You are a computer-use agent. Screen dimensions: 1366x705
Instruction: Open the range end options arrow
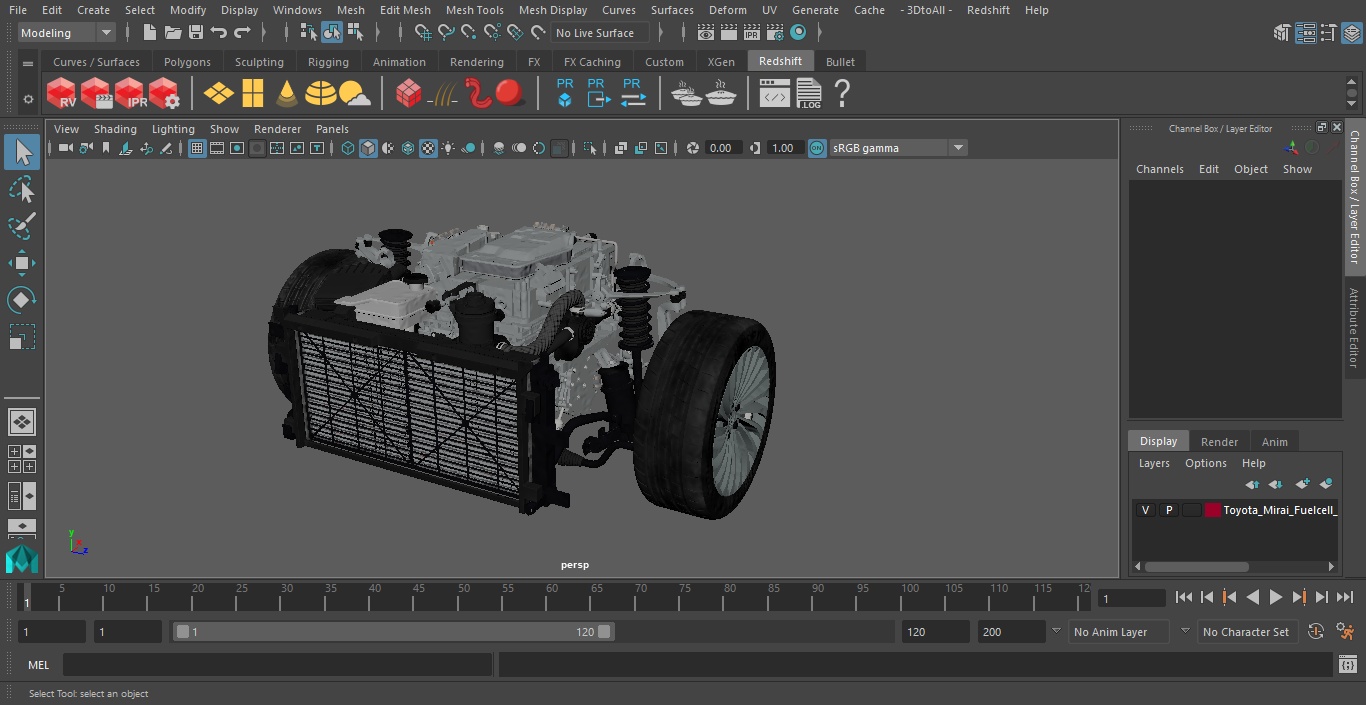coord(1056,631)
